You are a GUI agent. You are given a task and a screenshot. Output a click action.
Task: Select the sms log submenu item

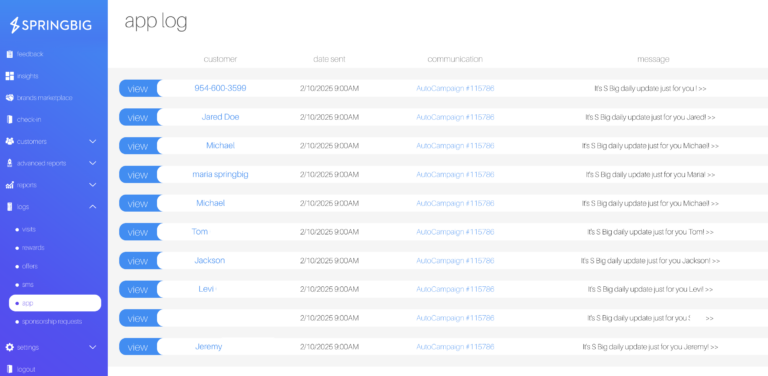[27, 284]
